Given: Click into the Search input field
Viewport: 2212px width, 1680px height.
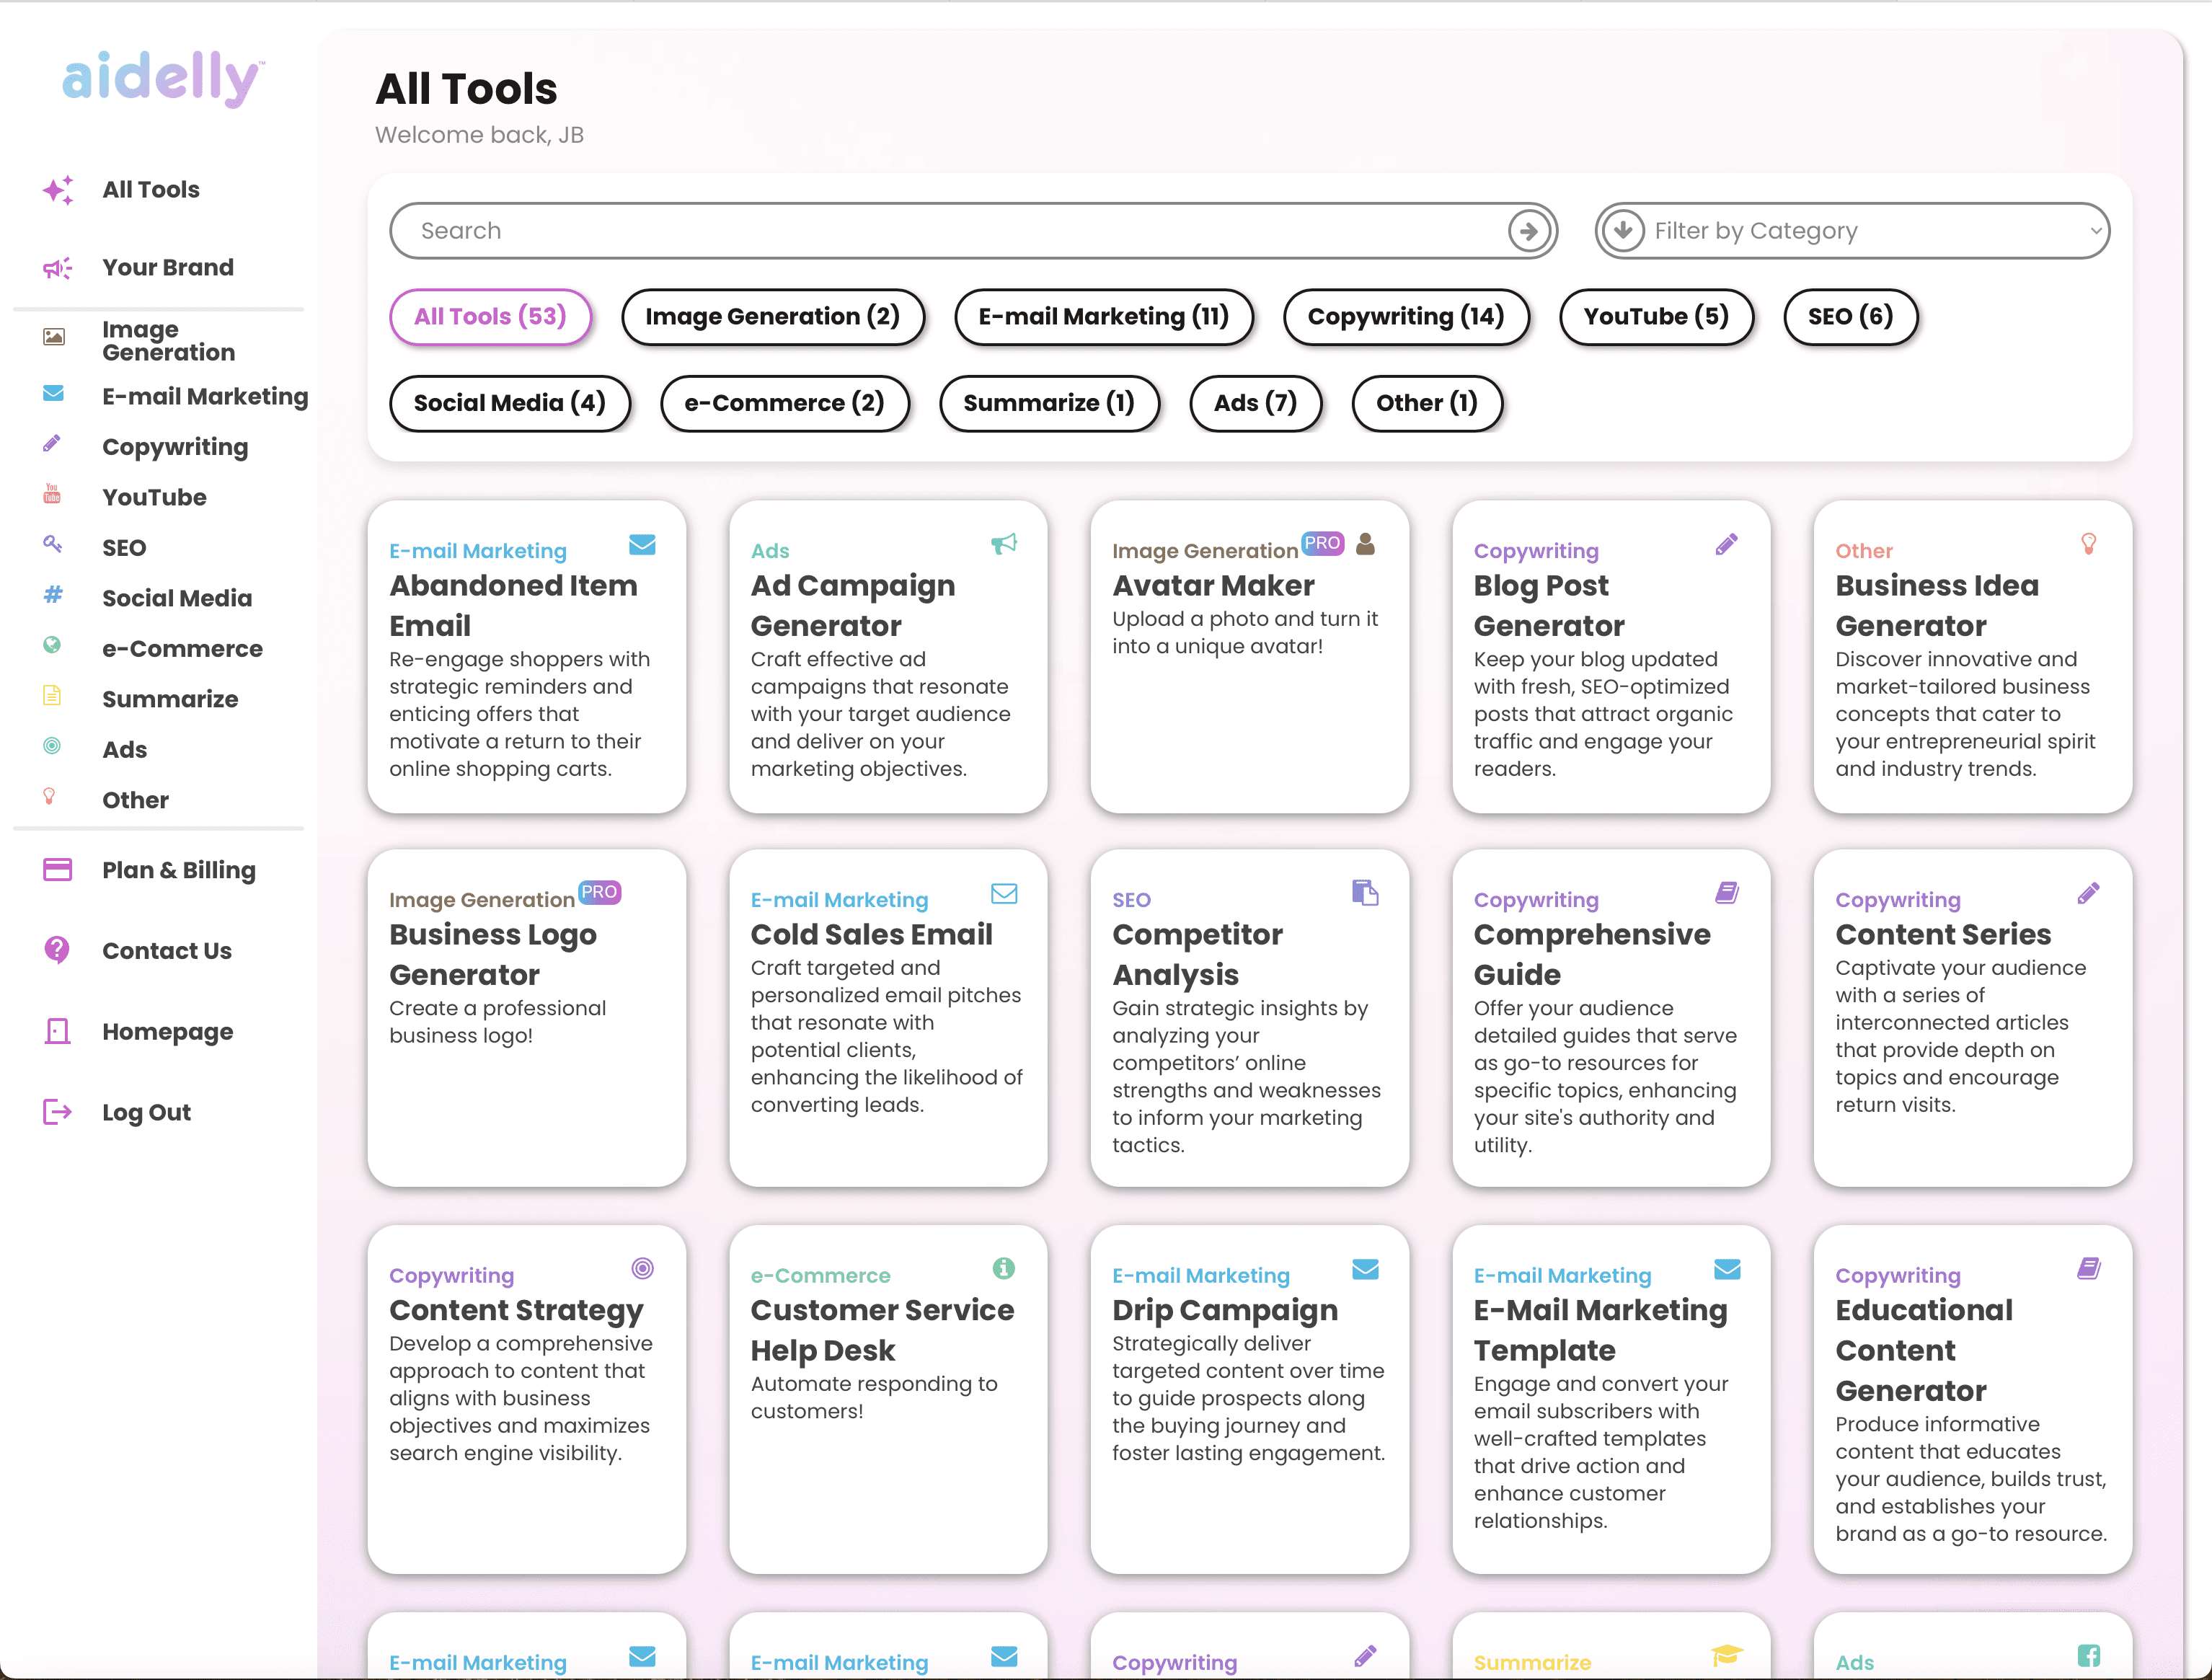Looking at the screenshot, I should point(940,231).
